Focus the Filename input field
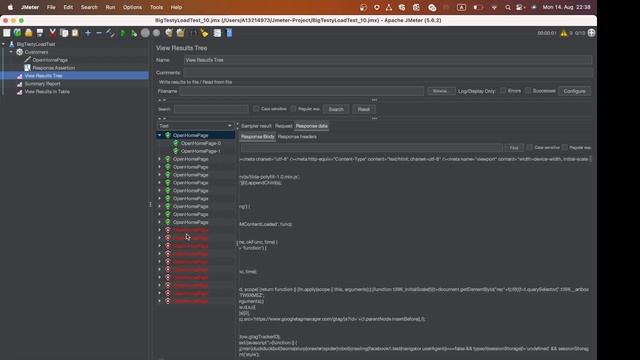 click(x=302, y=91)
